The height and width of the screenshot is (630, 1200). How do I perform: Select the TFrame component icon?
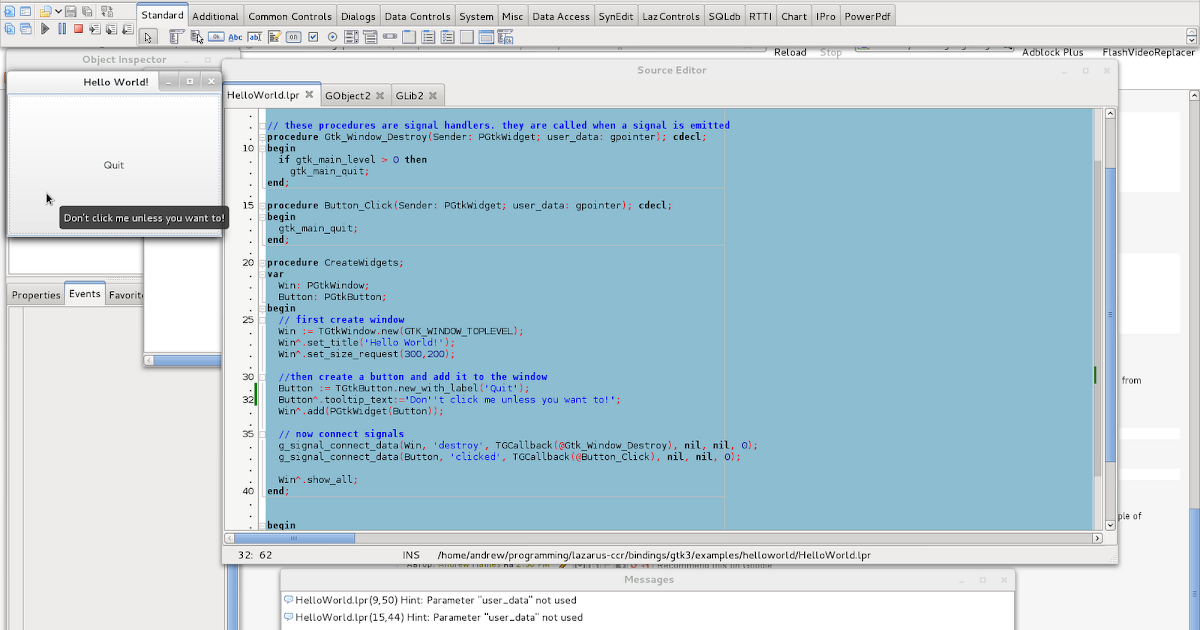pos(486,37)
